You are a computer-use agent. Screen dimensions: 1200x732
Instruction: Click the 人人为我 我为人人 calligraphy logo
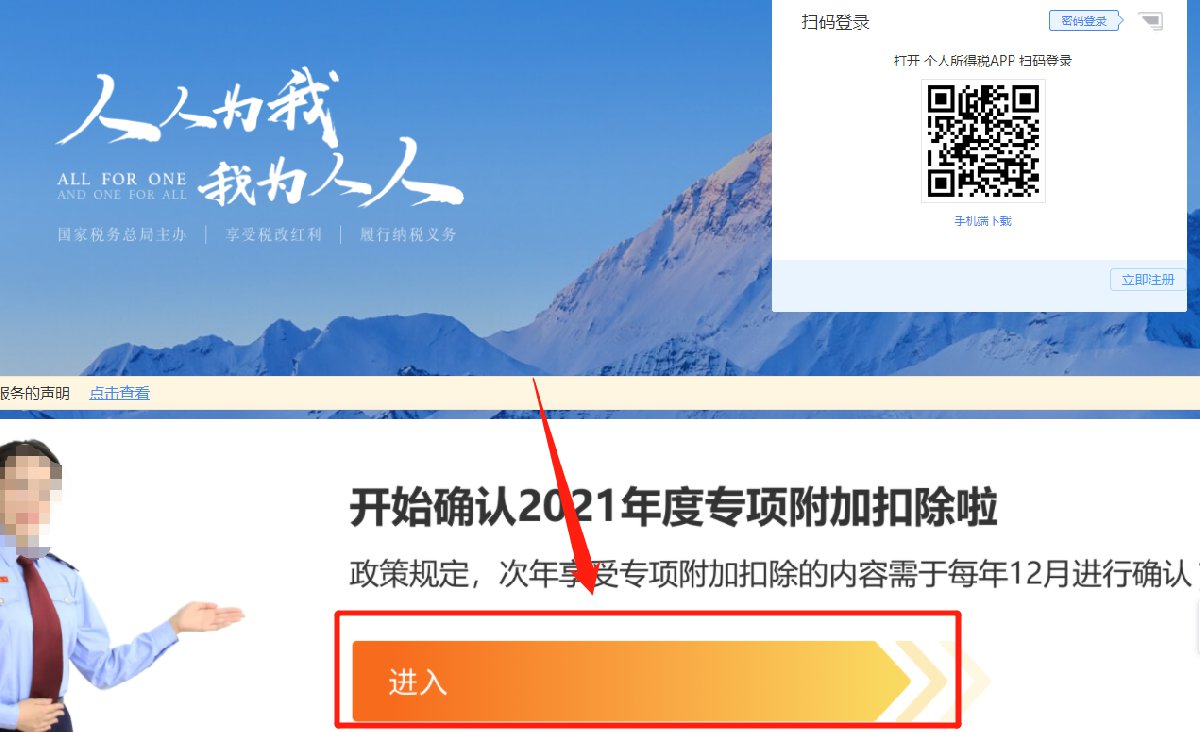click(258, 138)
